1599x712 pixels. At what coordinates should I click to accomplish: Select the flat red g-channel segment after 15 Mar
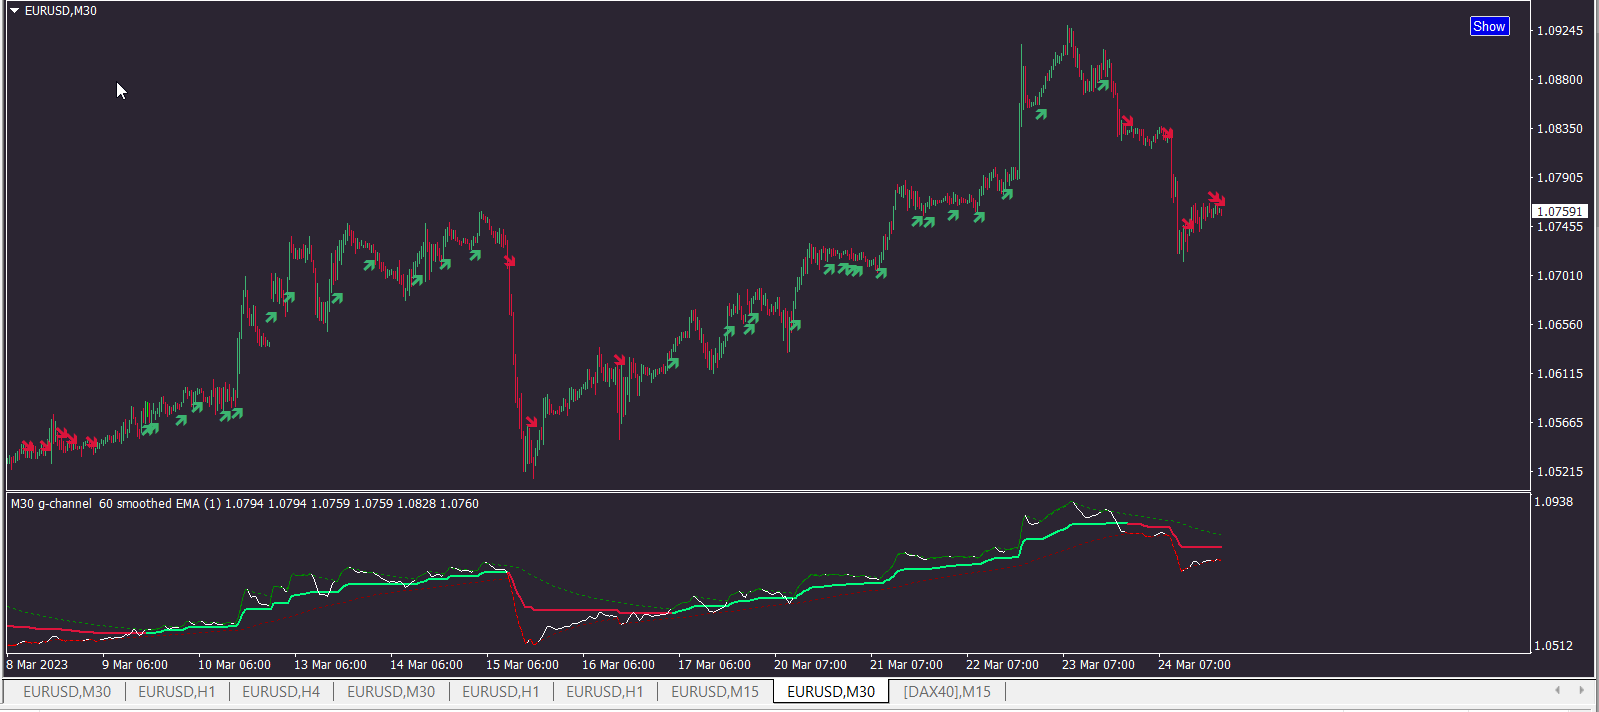click(x=596, y=610)
